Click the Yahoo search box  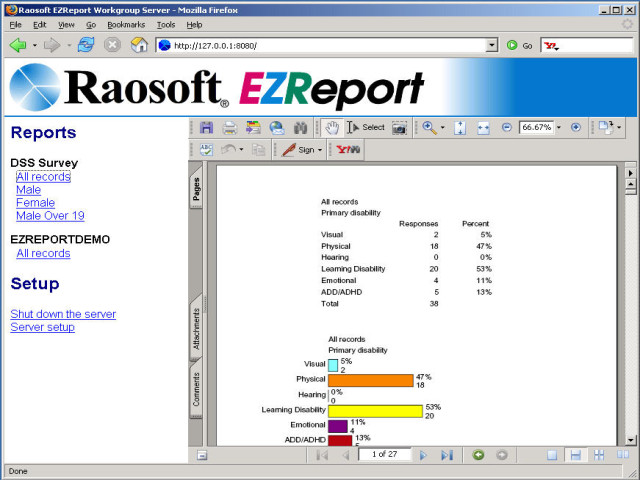point(587,45)
